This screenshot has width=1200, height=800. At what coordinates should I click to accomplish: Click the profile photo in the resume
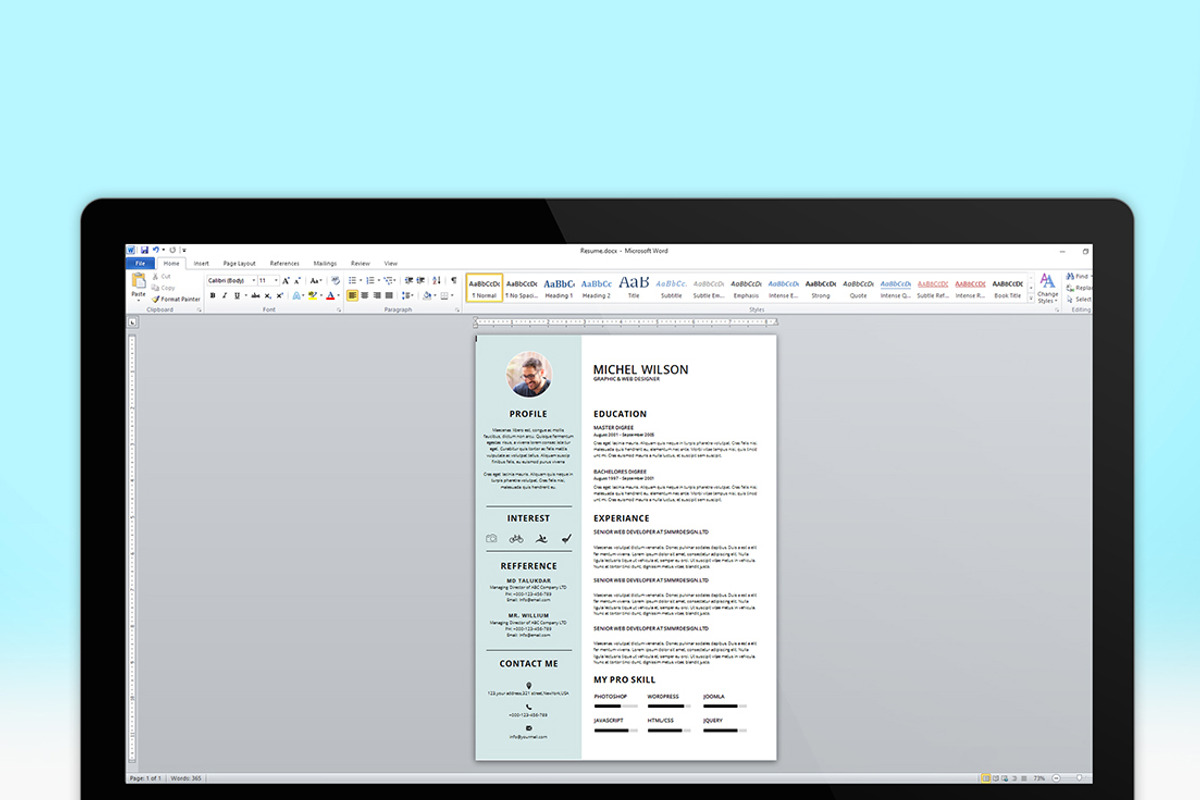[529, 374]
